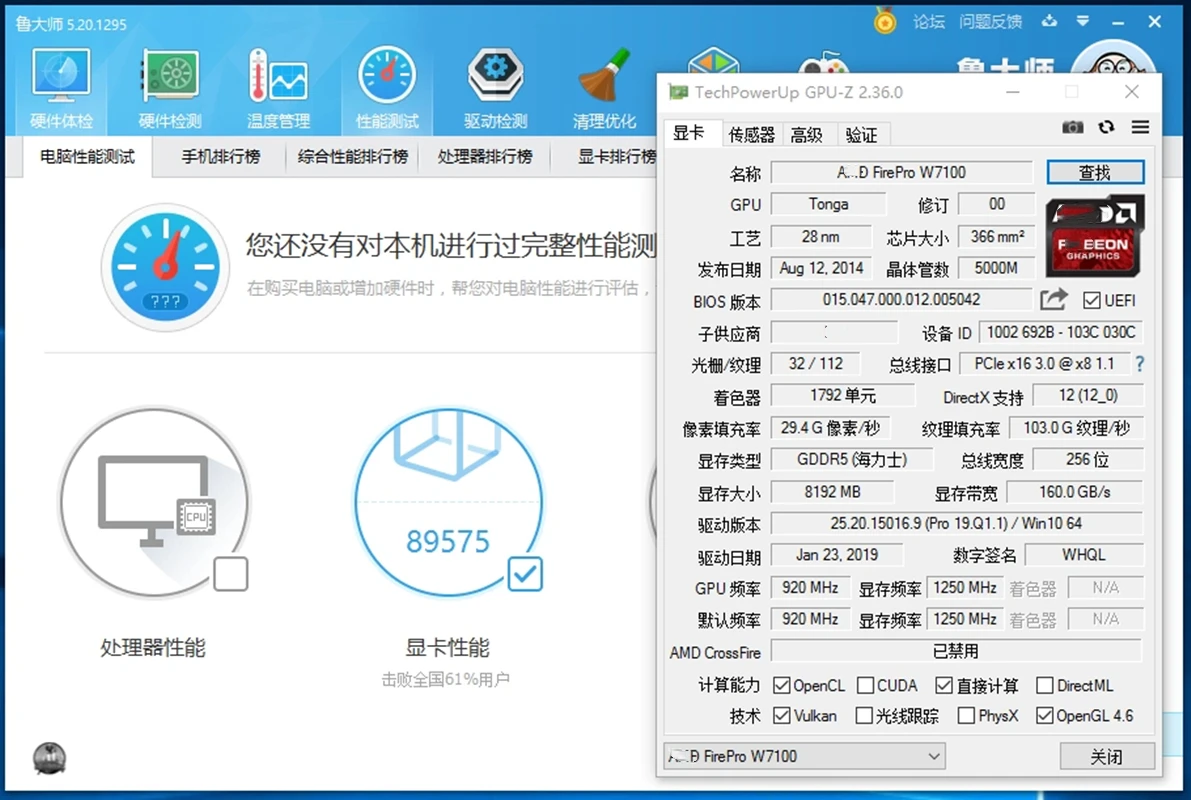Click the round avatar icon at bottom left

[x=49, y=757]
